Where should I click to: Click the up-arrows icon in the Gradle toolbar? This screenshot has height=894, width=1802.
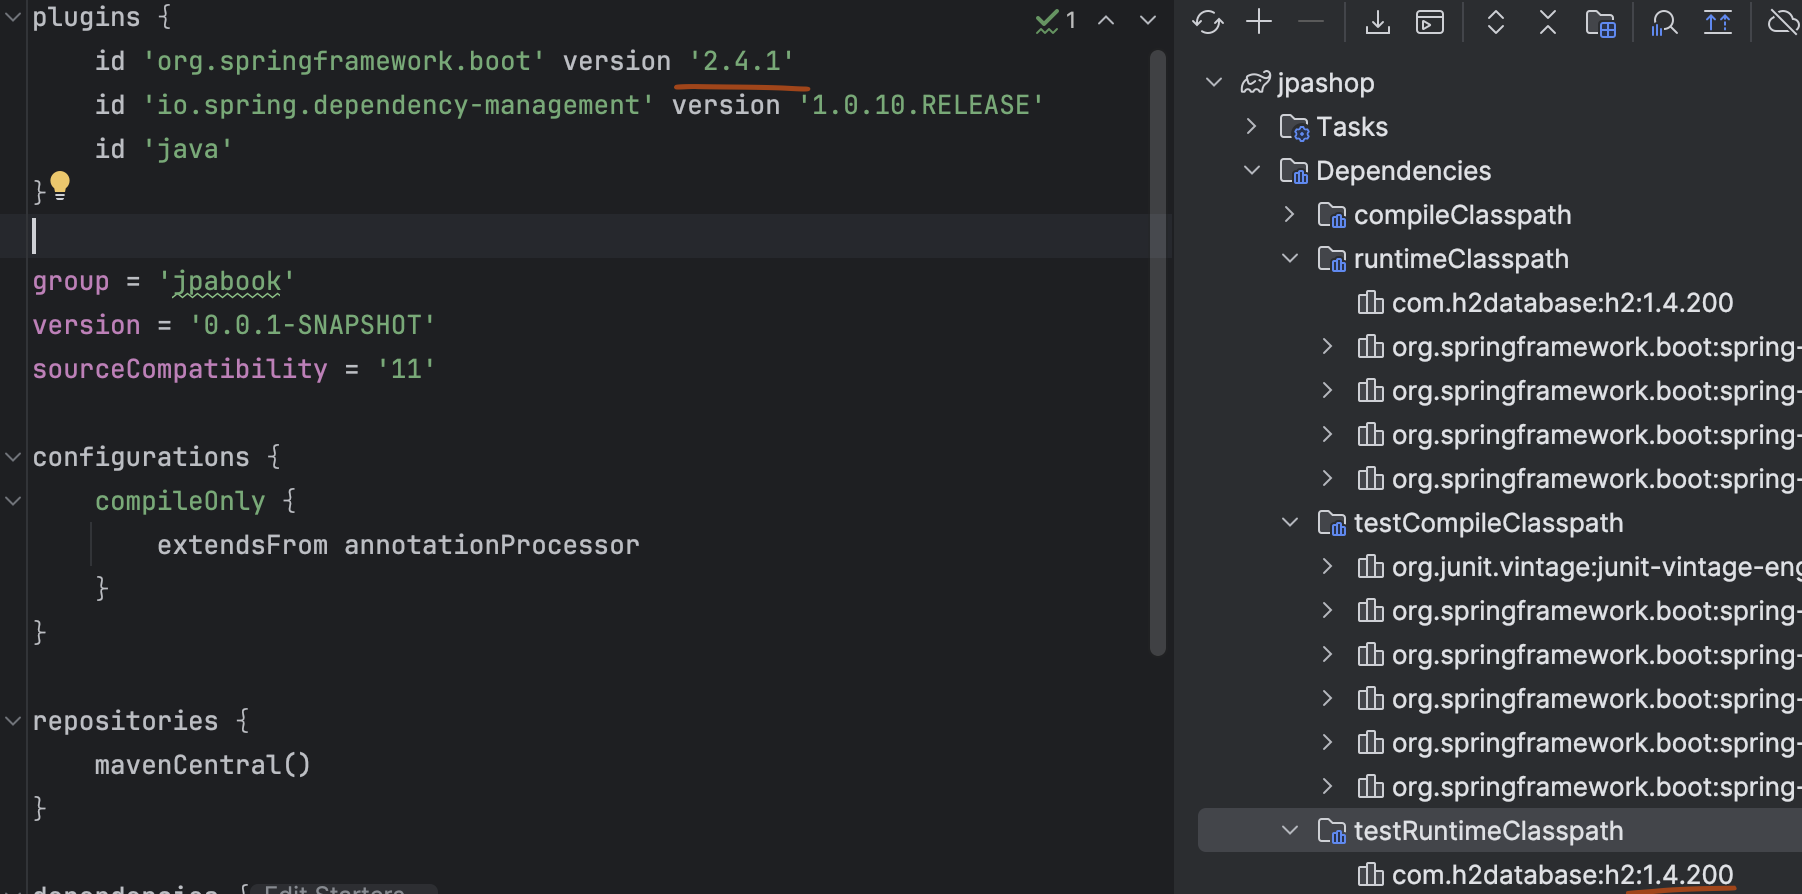coord(1718,22)
